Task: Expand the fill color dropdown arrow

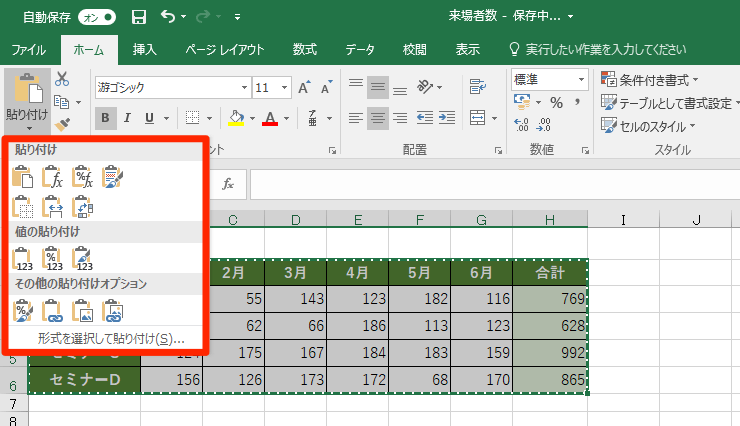Action: [252, 118]
